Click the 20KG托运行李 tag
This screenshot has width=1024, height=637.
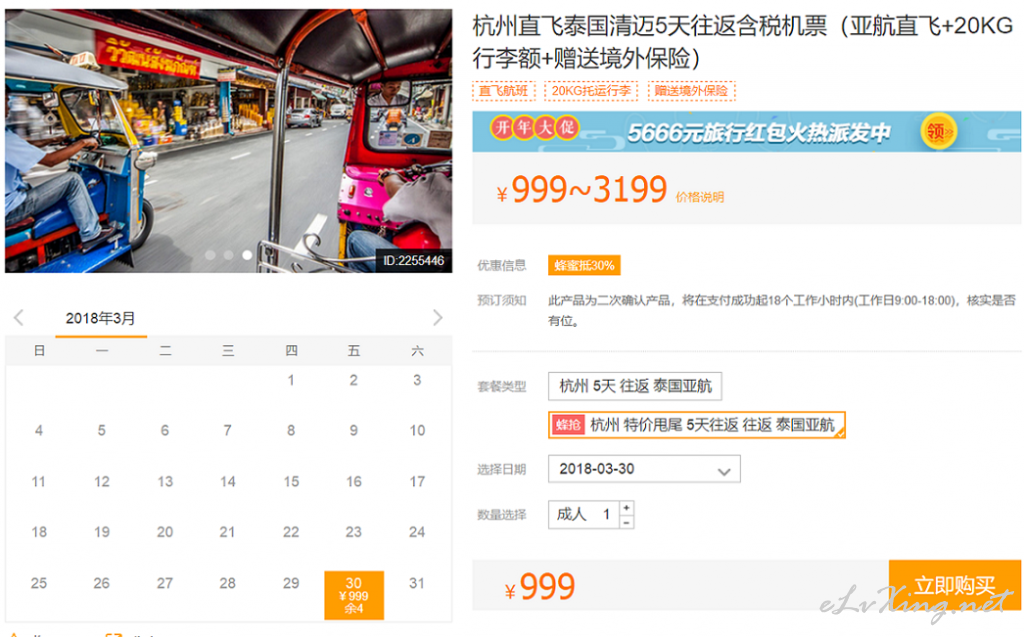click(x=592, y=91)
